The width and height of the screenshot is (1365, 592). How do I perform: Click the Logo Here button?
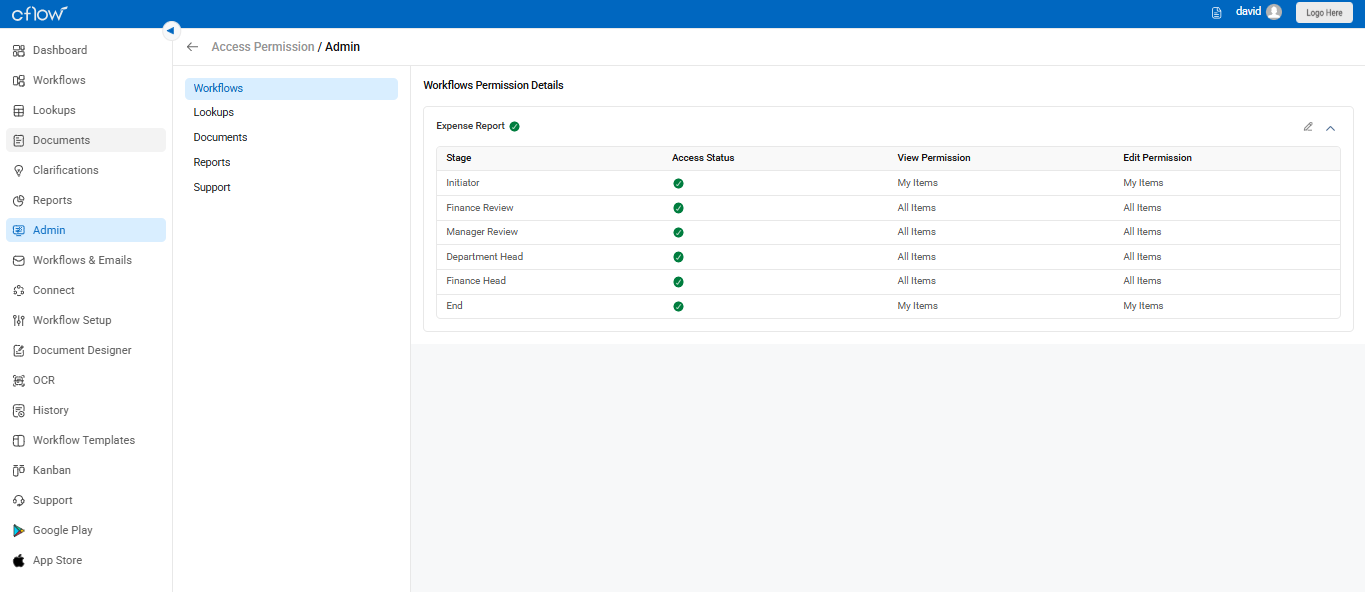point(1324,13)
